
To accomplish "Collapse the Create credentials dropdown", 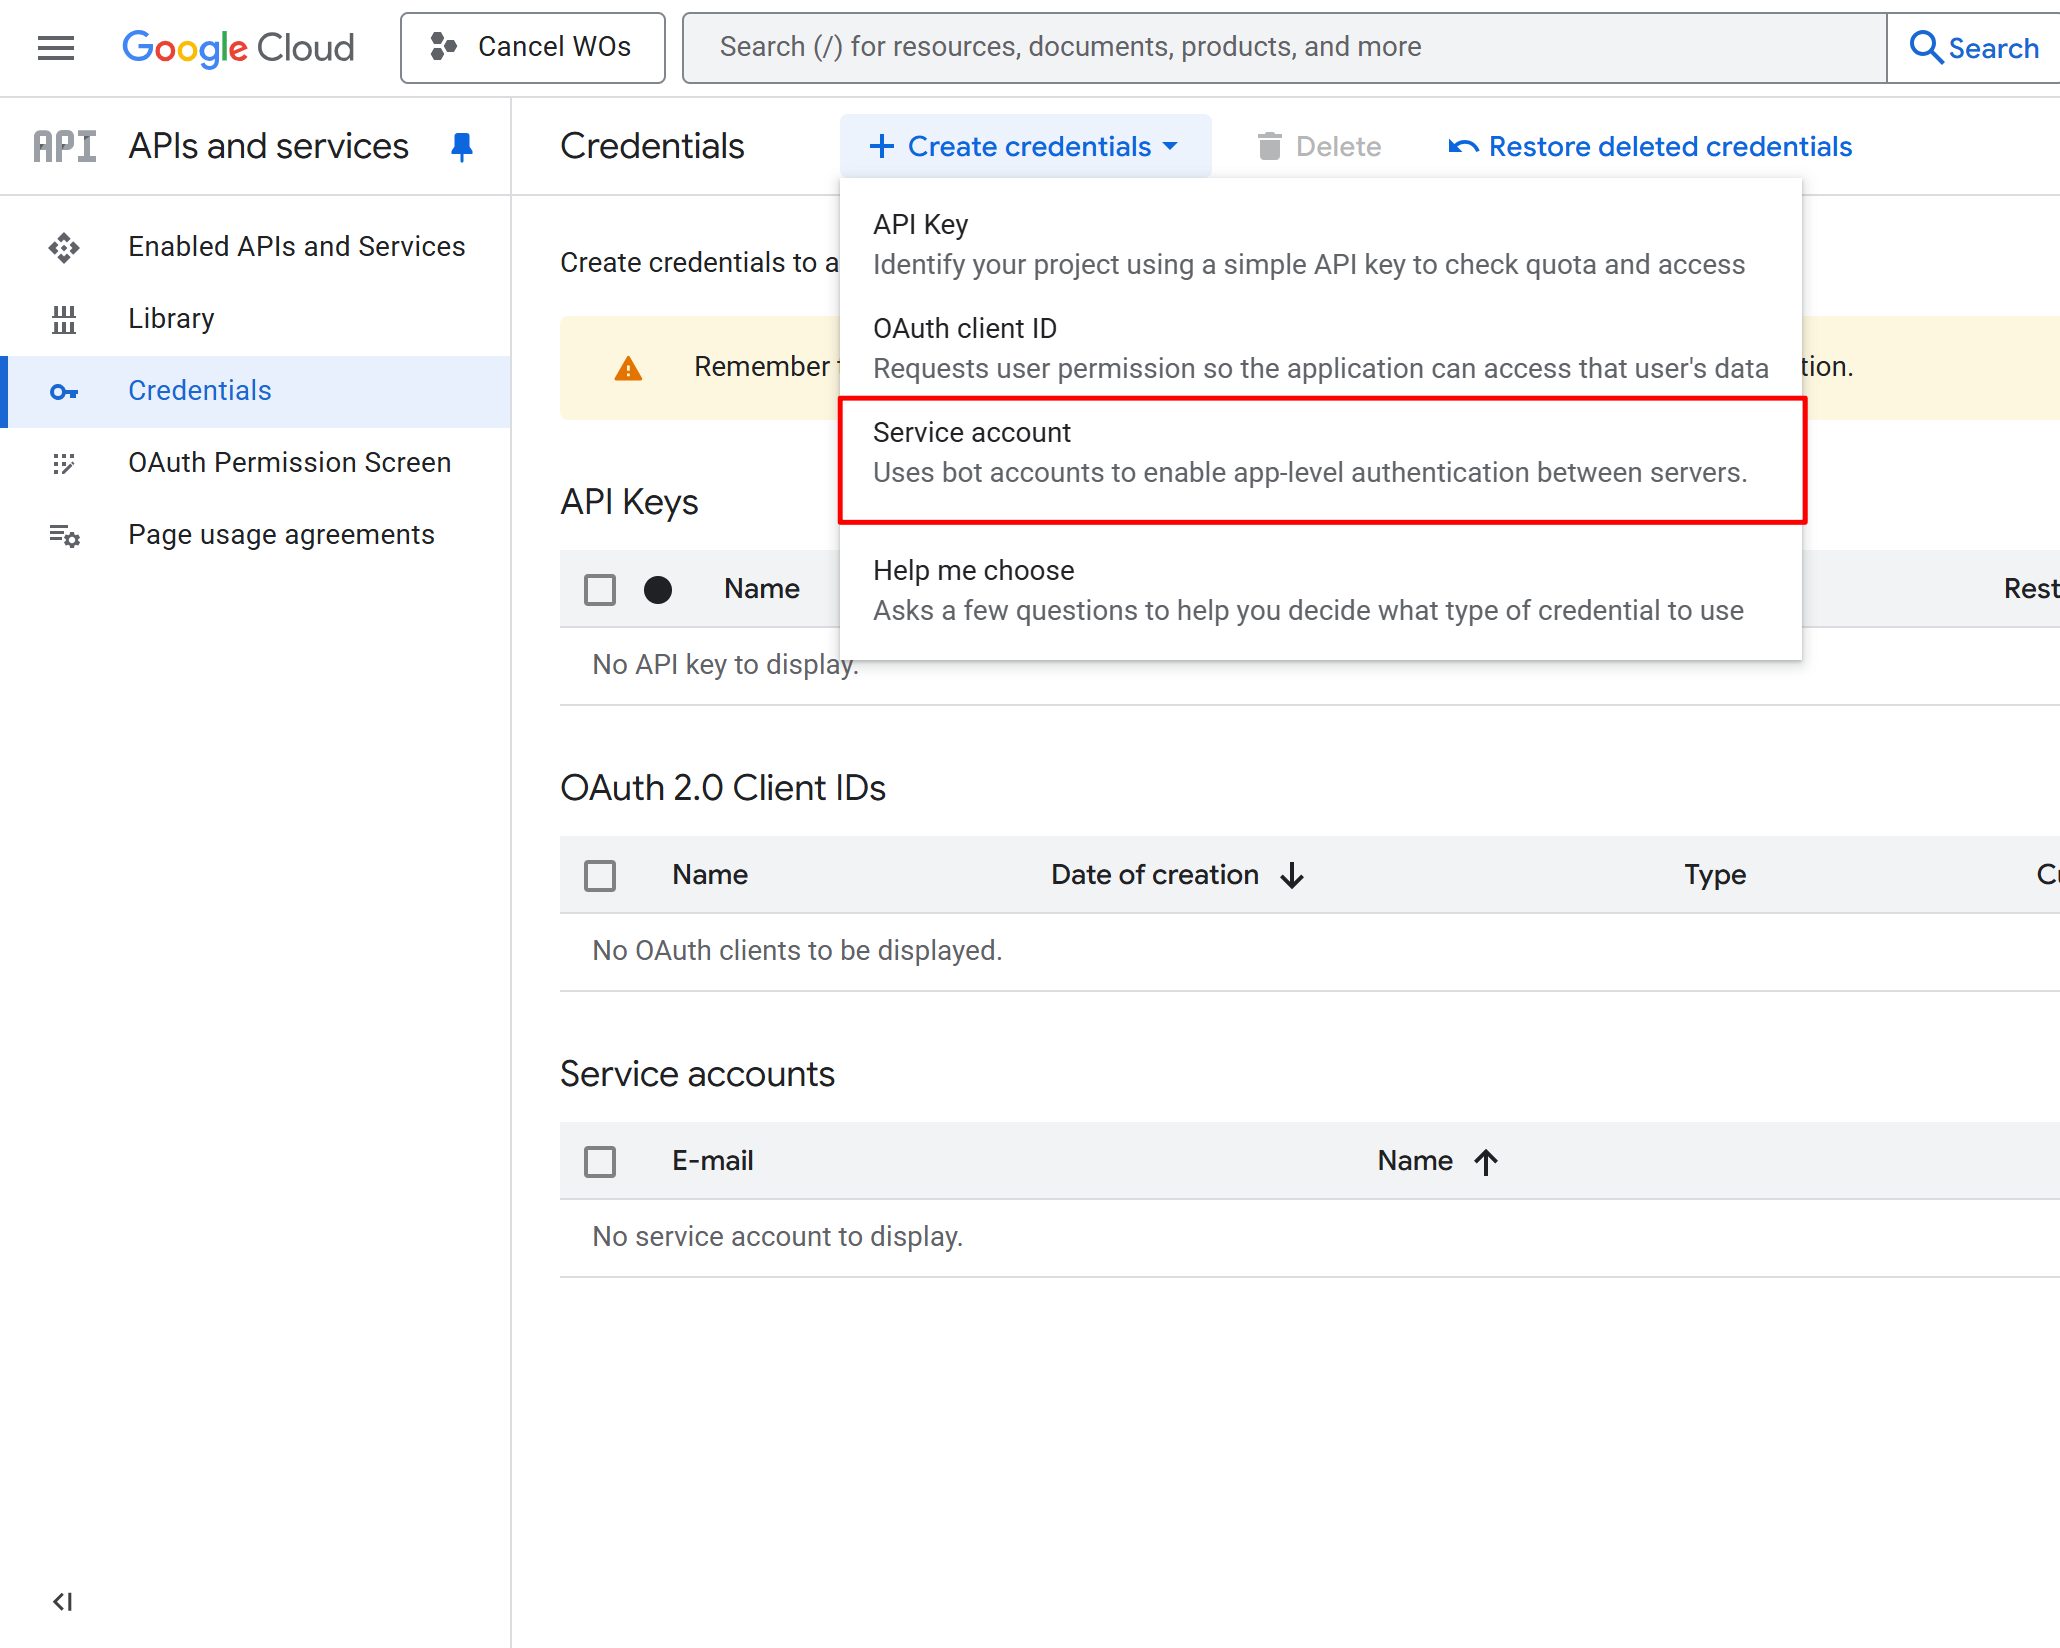I will [x=1025, y=147].
